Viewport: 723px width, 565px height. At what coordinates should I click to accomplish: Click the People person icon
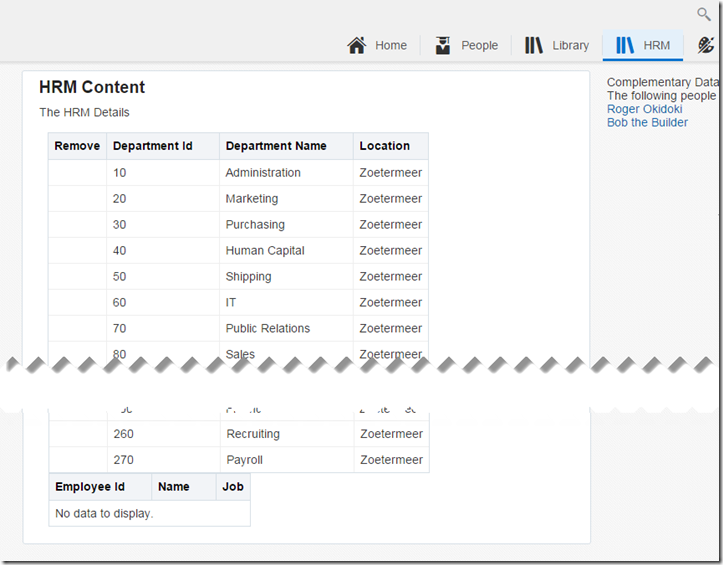[443, 45]
